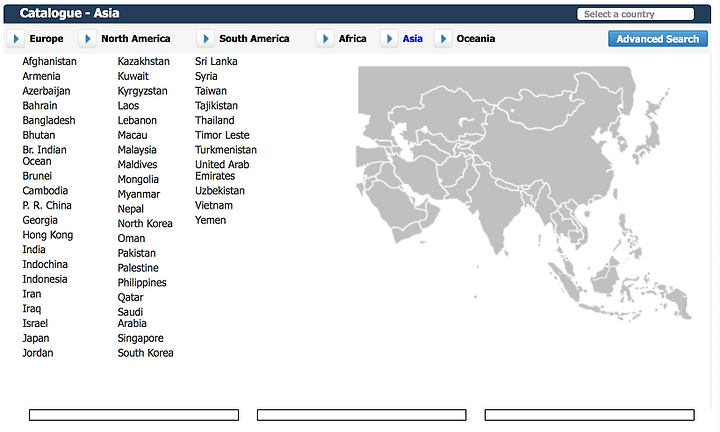Open the Vietnam link

214,205
